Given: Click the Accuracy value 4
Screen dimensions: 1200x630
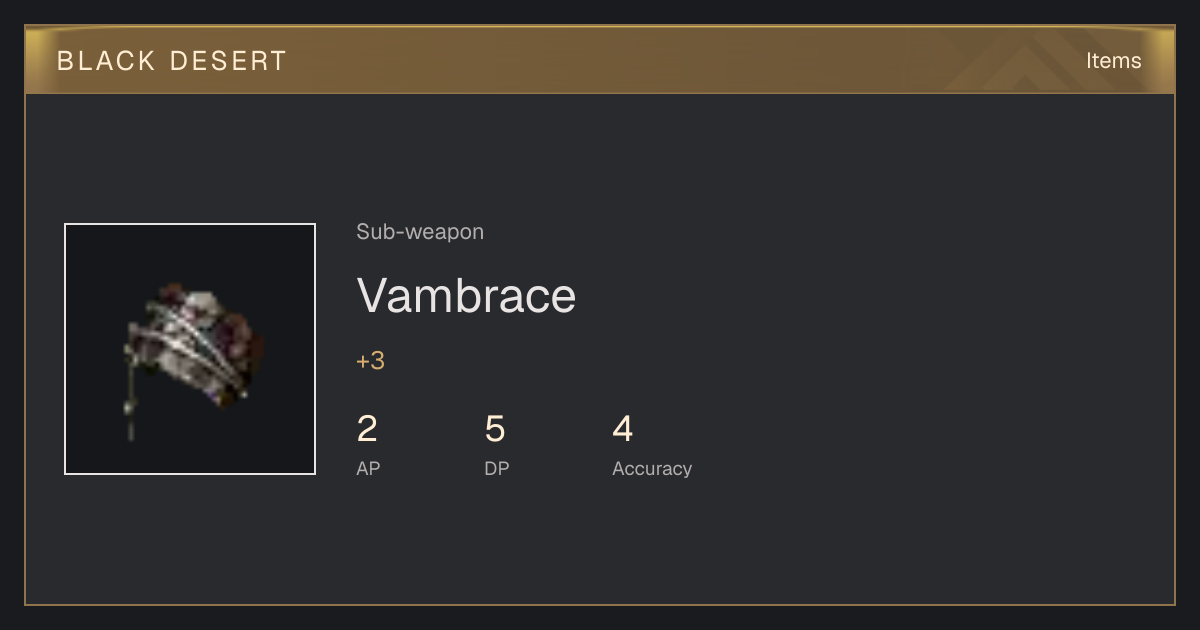Looking at the screenshot, I should coord(623,429).
